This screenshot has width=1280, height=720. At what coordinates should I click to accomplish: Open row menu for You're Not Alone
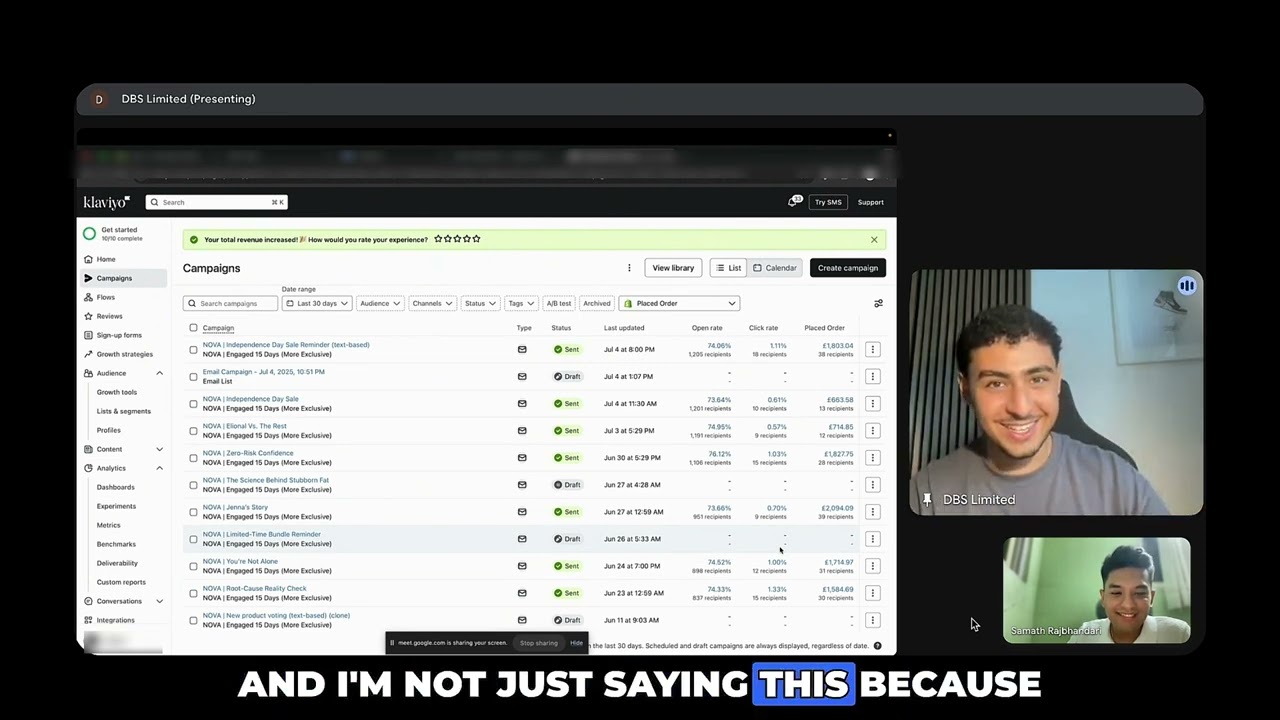872,565
